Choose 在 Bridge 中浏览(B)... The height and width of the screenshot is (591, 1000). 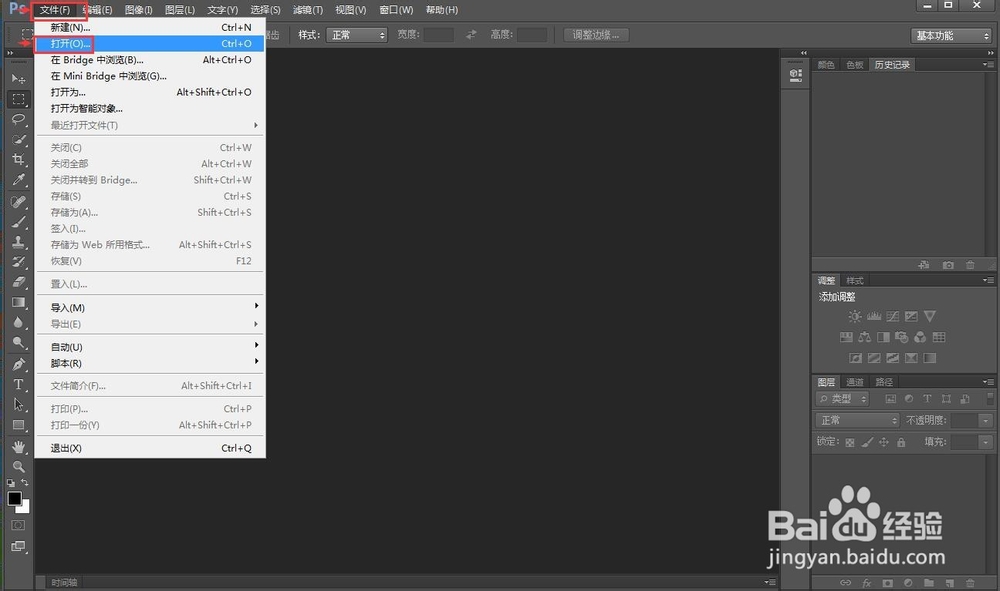click(x=149, y=60)
